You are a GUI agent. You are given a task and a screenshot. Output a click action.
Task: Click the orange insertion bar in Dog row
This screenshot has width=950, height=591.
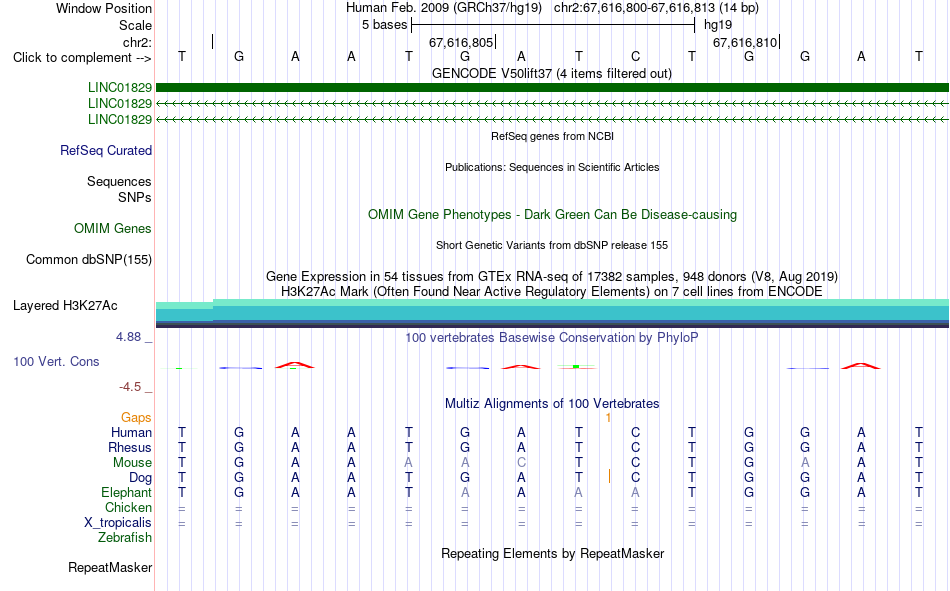[609, 477]
